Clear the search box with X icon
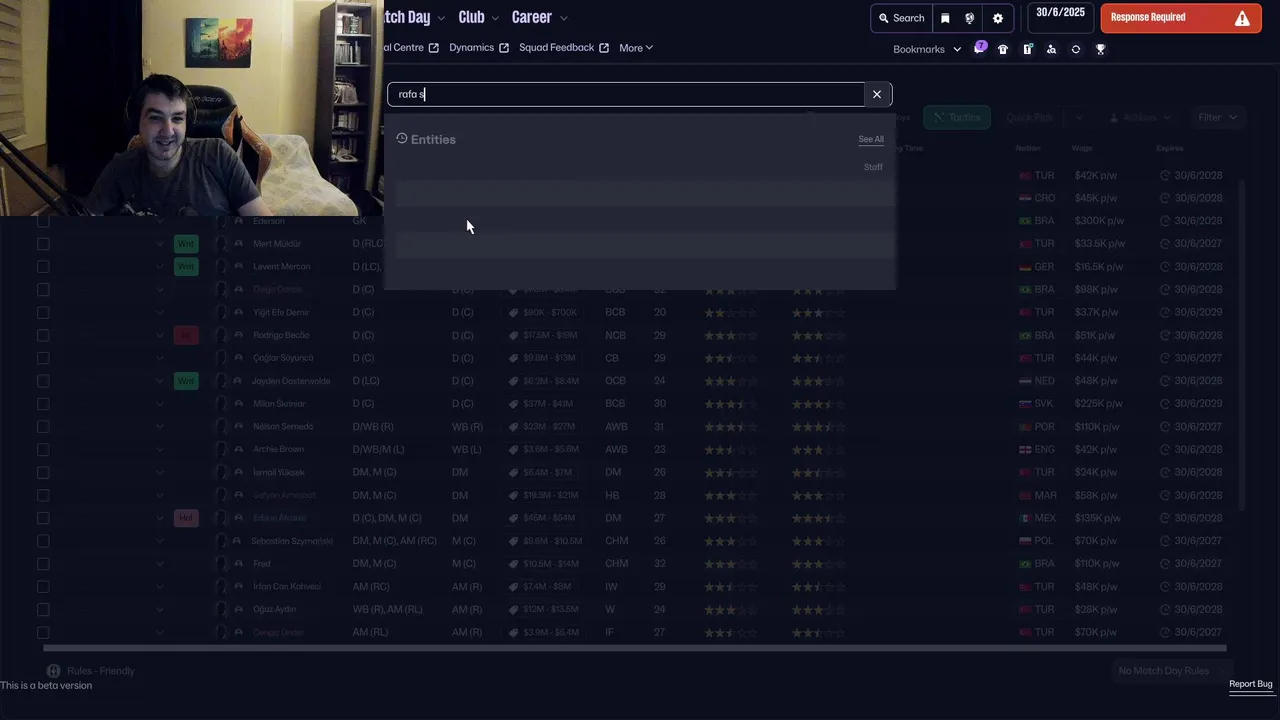Screen dimensions: 1280x720 [x=877, y=94]
